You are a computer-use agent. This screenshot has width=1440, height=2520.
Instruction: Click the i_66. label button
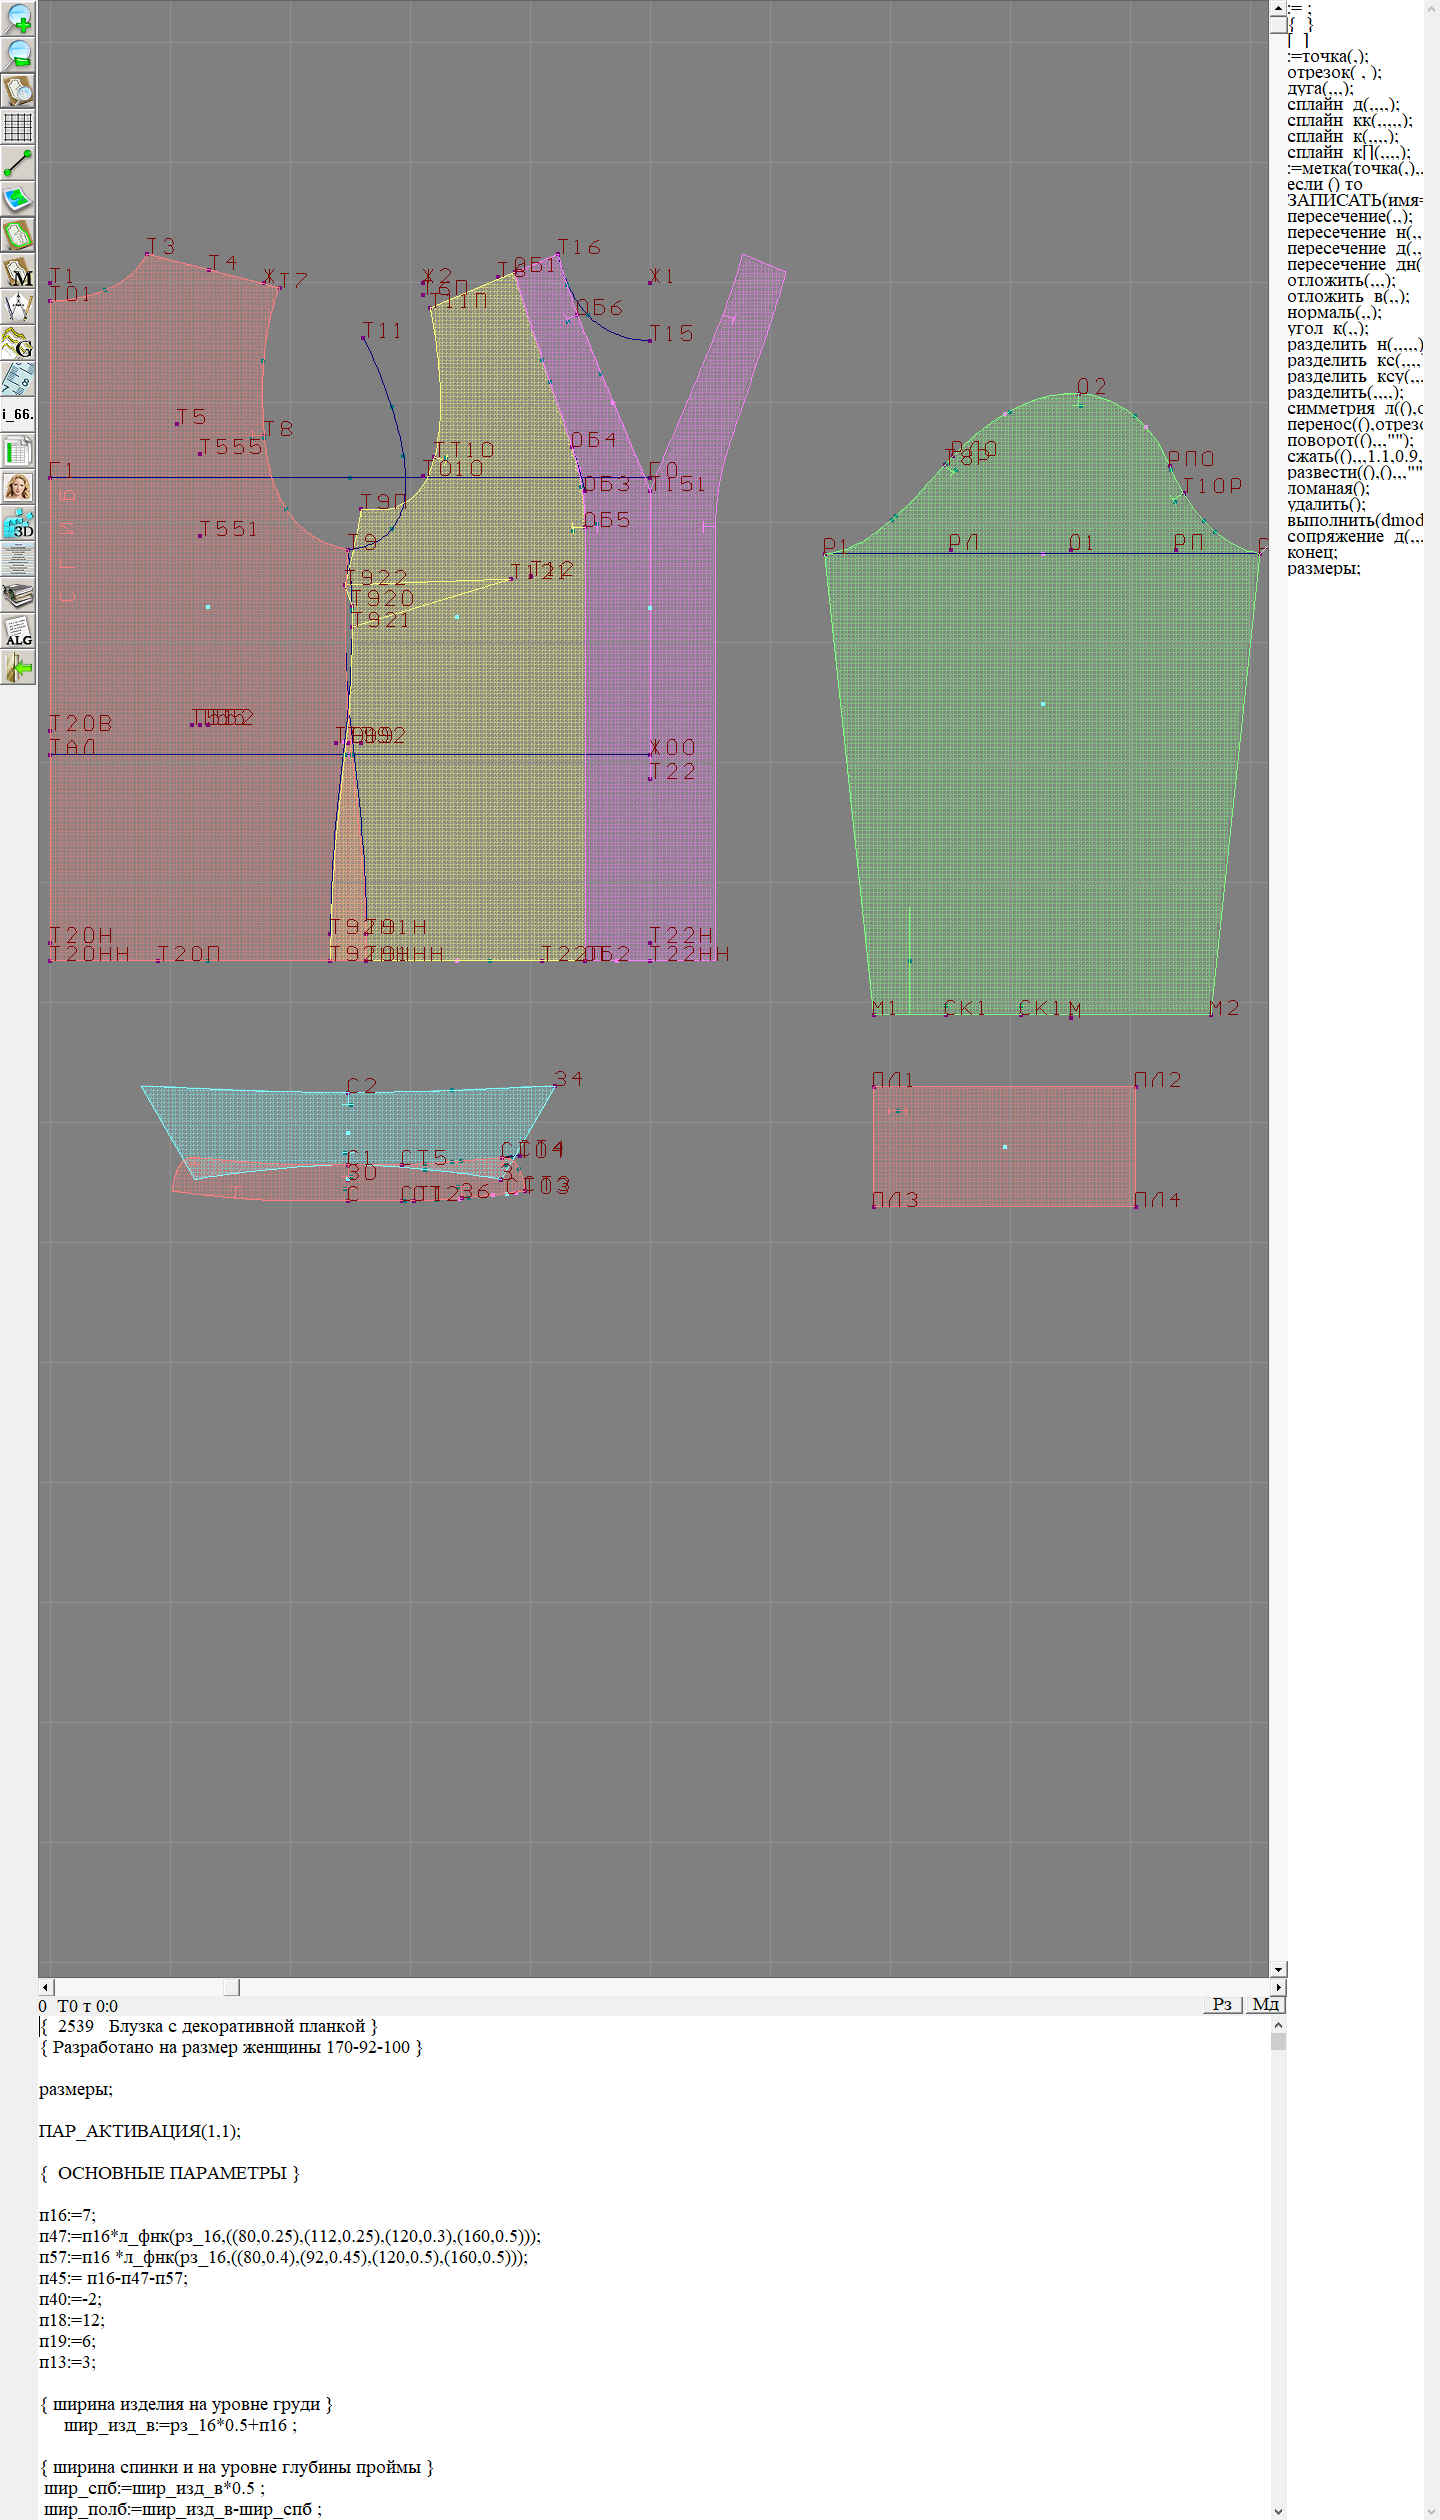click(x=18, y=414)
